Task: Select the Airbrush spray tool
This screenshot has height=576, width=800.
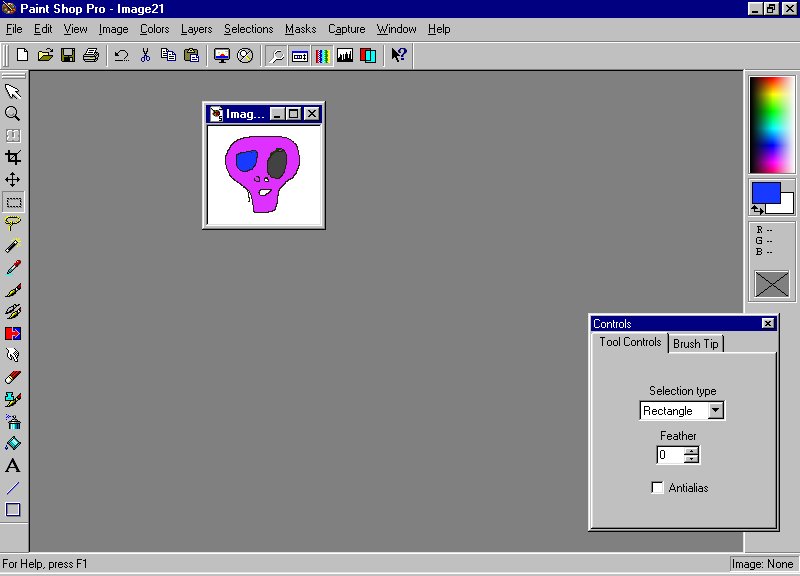Action: pos(13,421)
